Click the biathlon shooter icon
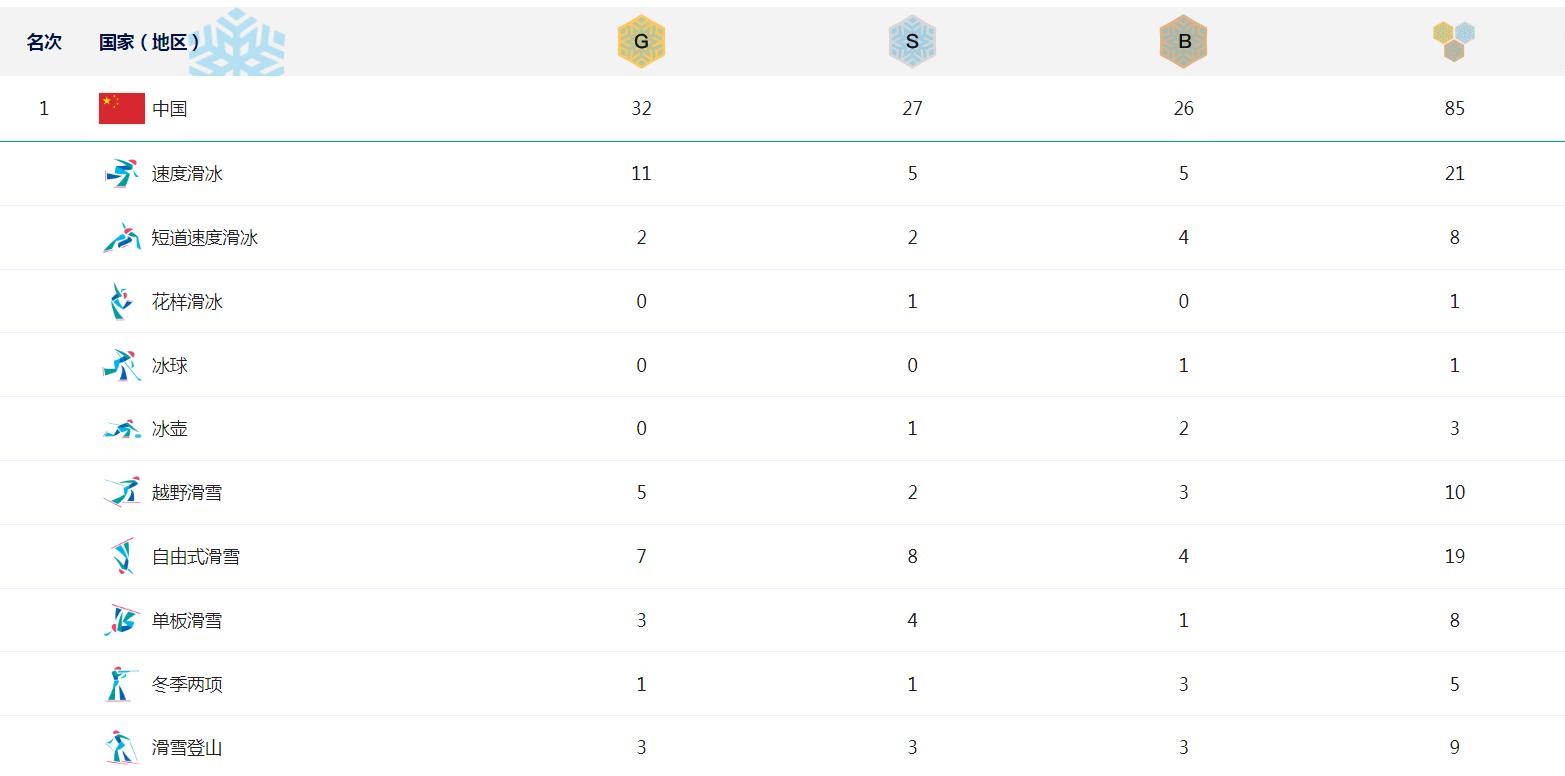The image size is (1565, 776). pyautogui.click(x=121, y=684)
